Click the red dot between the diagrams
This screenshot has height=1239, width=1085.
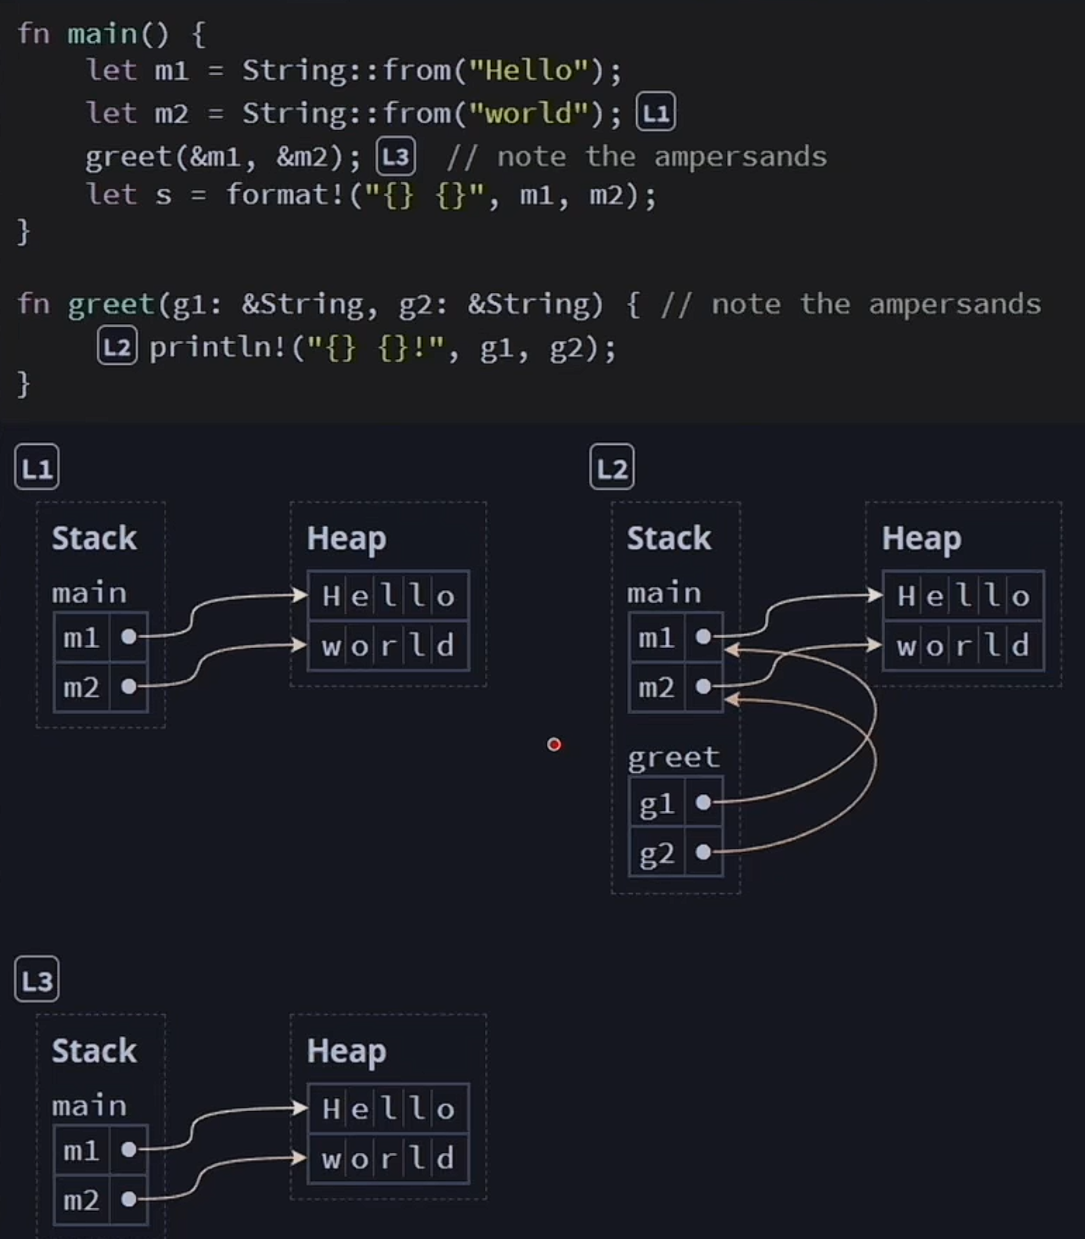tap(554, 744)
